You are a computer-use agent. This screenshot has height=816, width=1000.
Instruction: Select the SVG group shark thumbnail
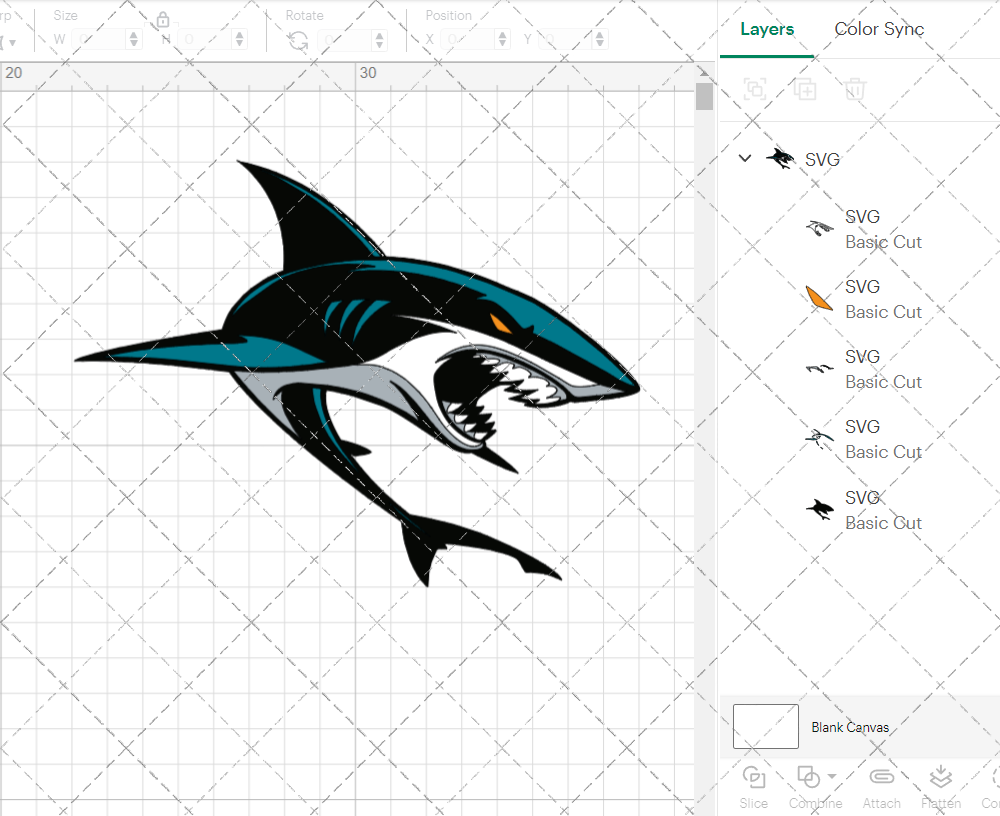pos(780,158)
